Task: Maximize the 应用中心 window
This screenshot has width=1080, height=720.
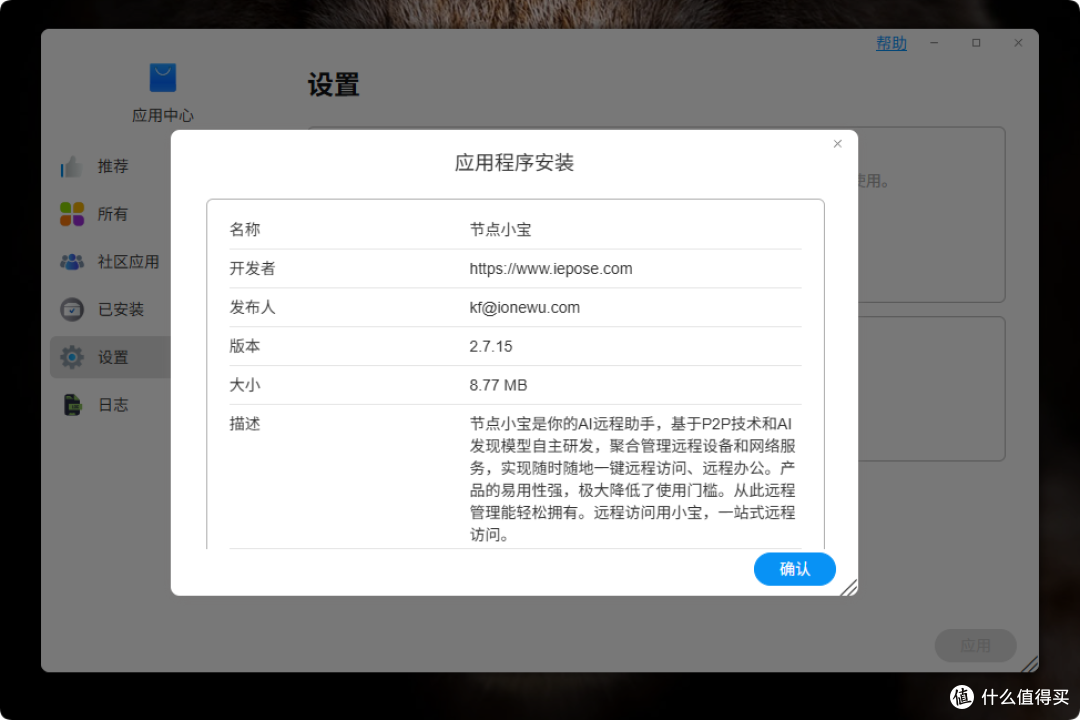Action: (x=976, y=43)
